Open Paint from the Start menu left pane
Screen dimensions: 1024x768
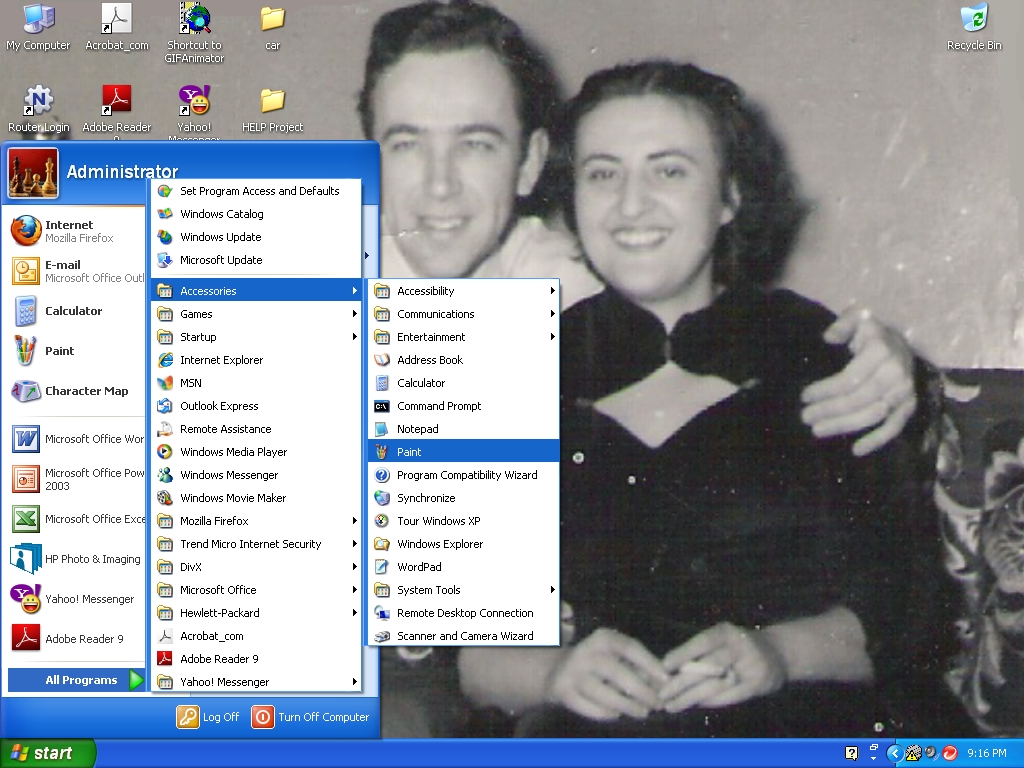(74, 351)
